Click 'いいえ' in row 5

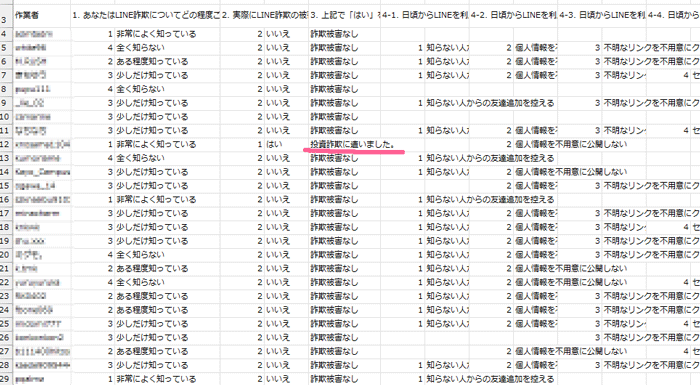pos(278,48)
